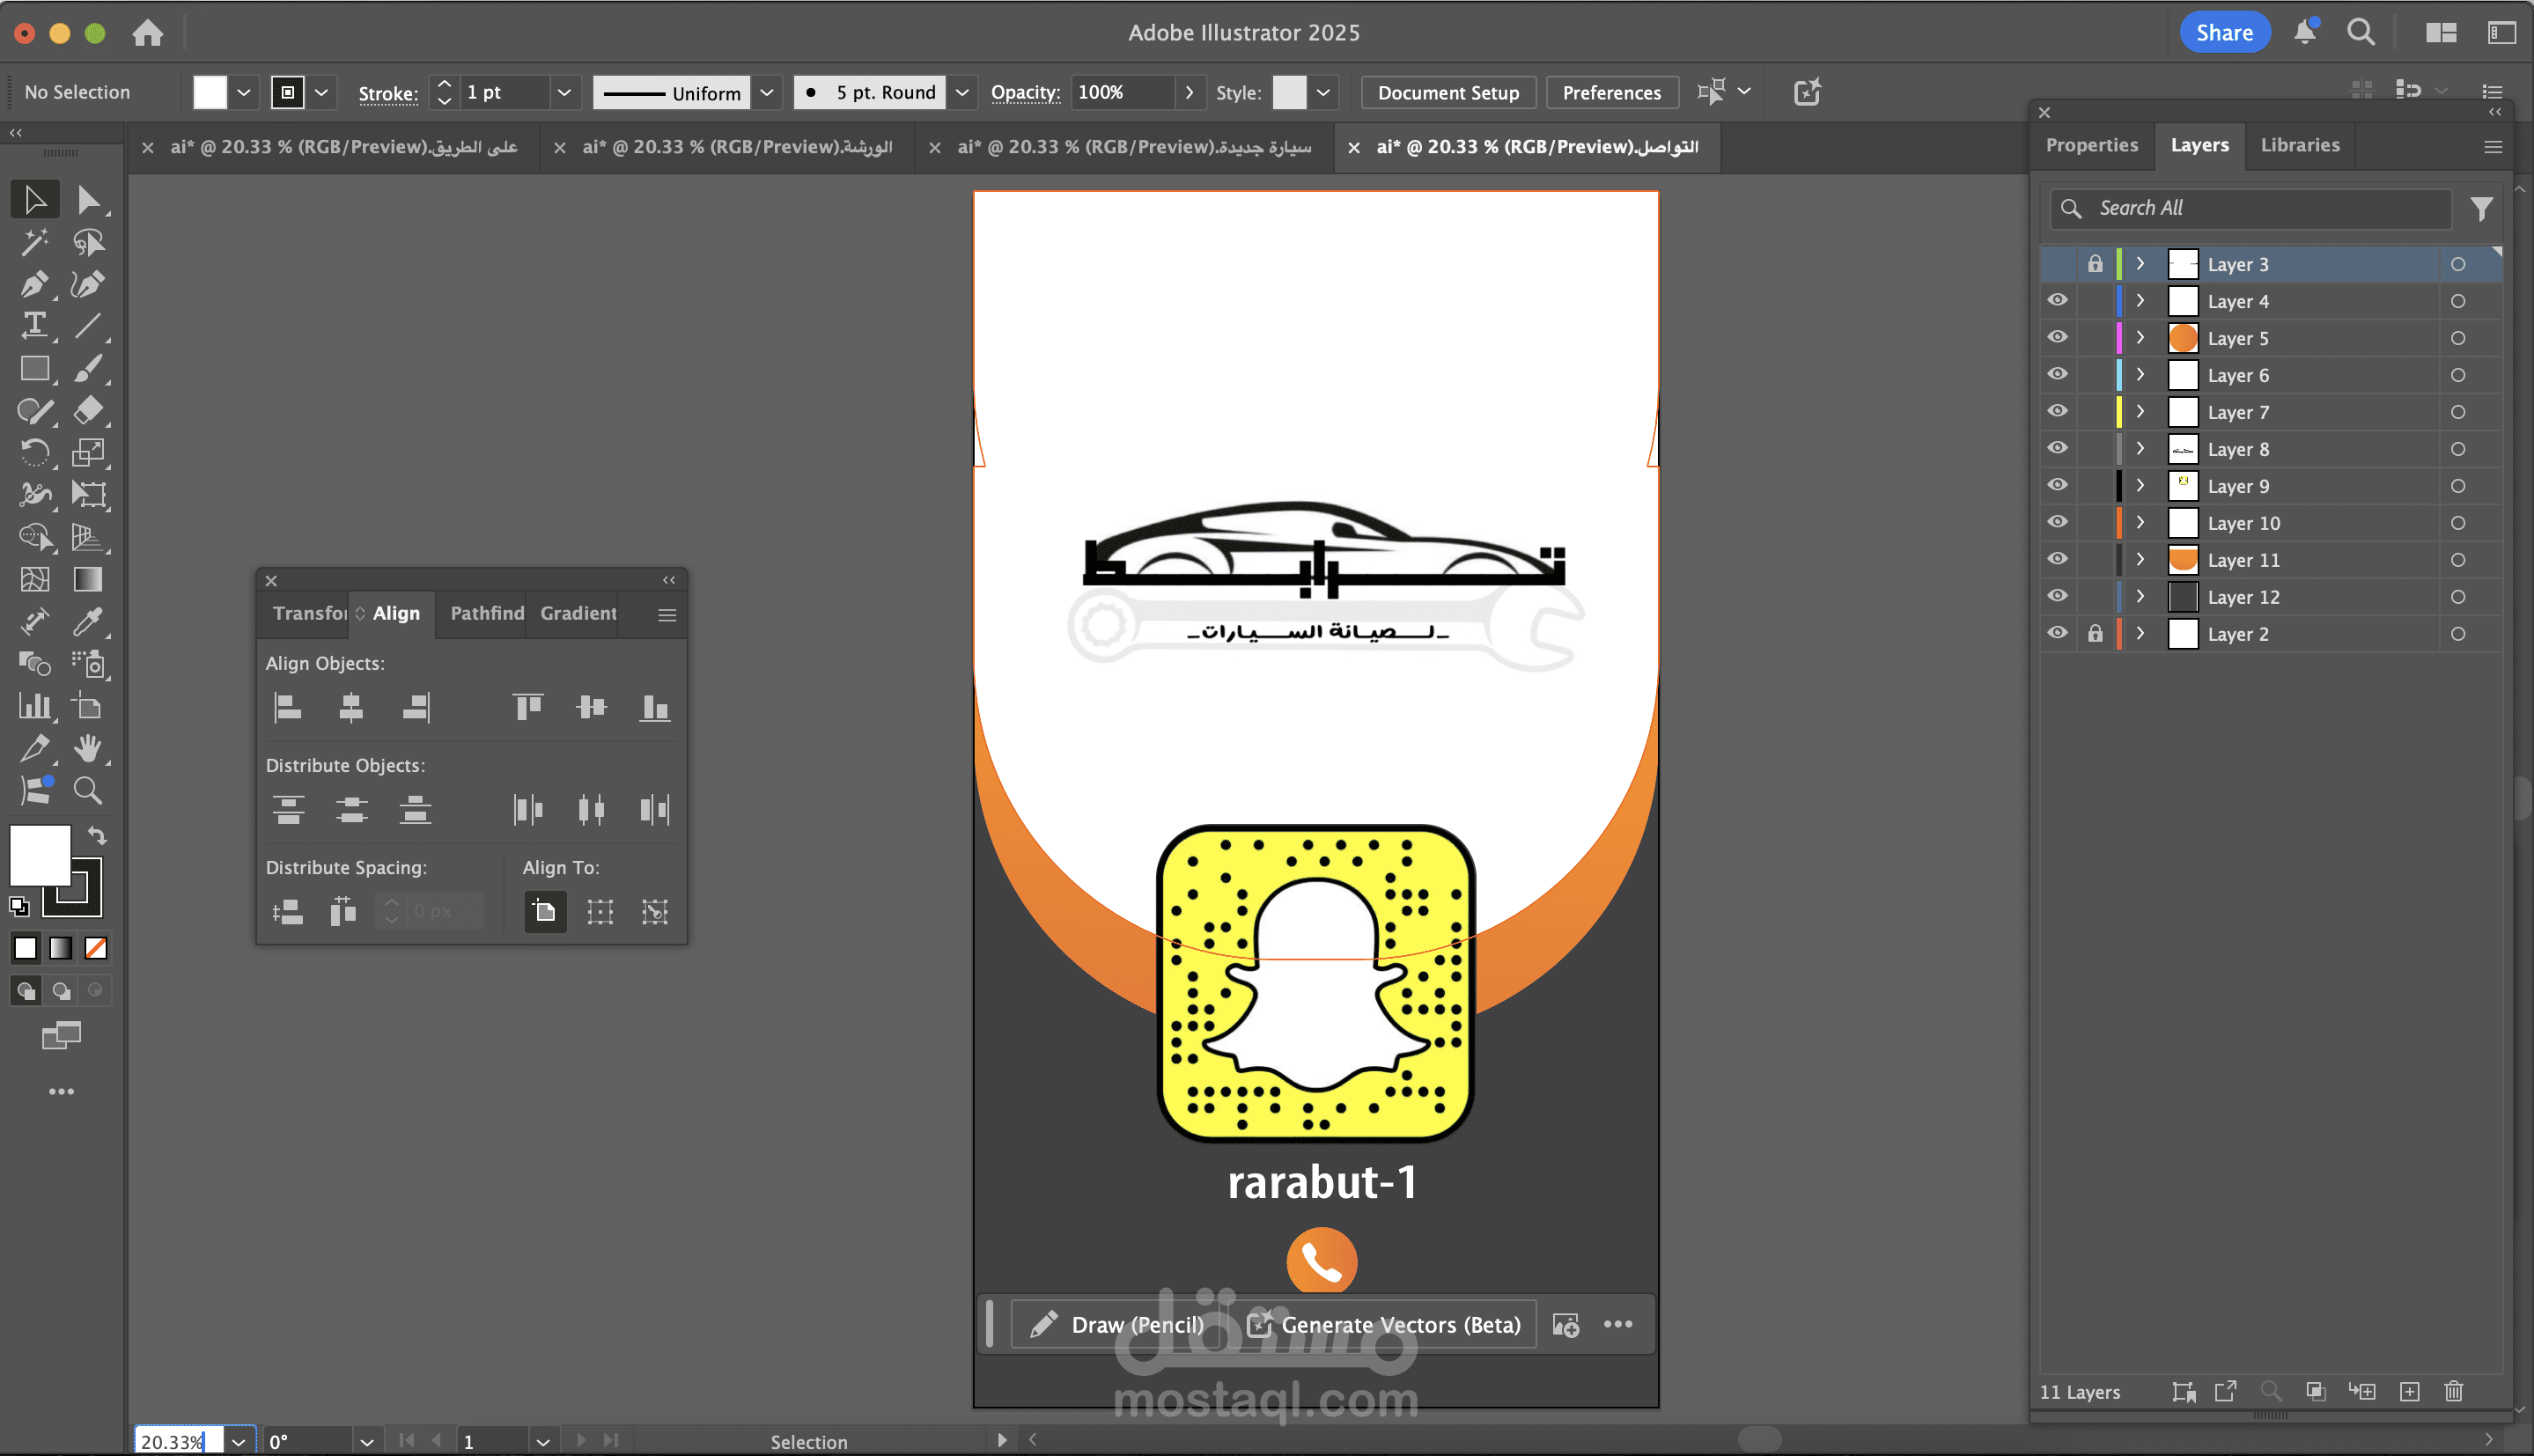Unlock Layer 2 via lock icon
The image size is (2534, 1456).
(2095, 633)
